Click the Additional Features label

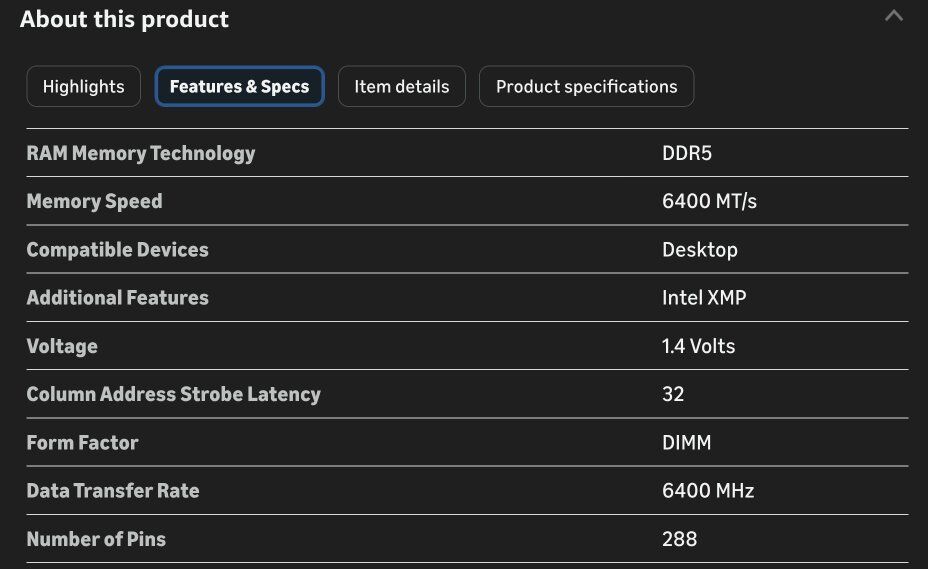point(118,297)
